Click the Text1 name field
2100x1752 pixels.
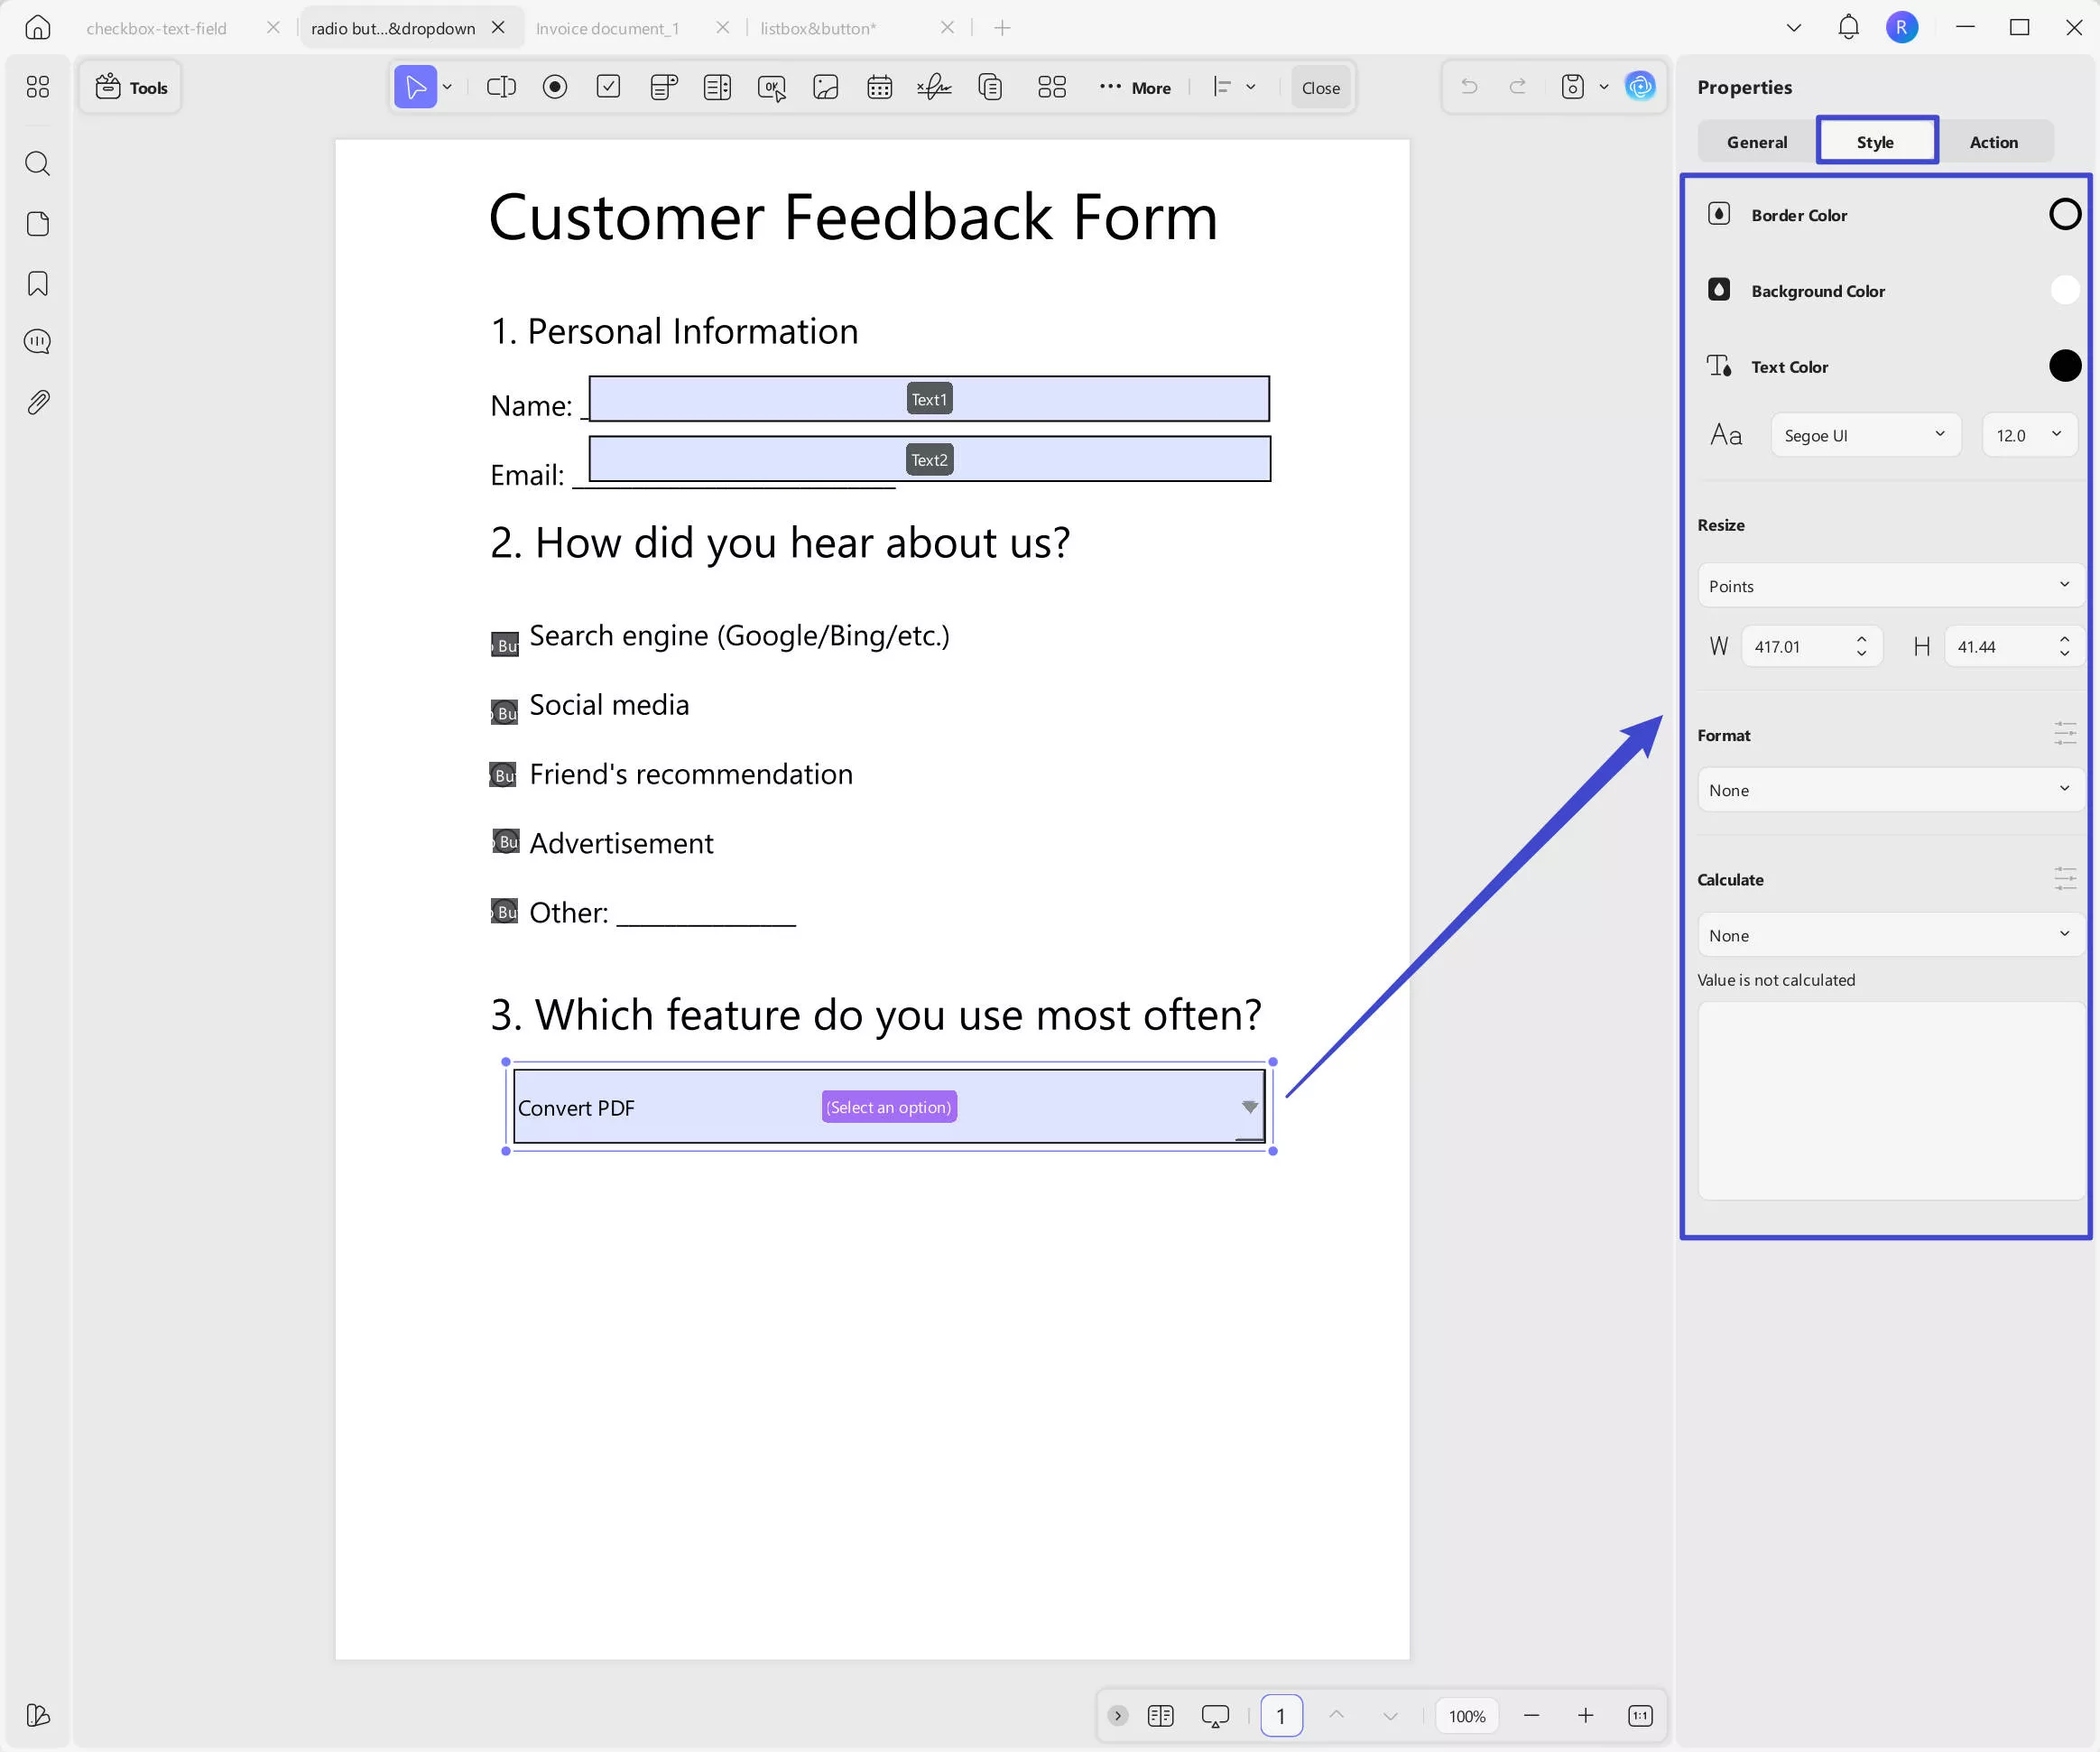coord(928,399)
